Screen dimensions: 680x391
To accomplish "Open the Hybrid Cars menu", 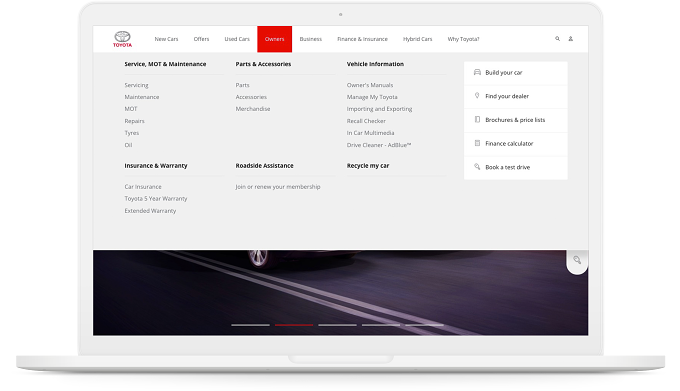I will point(418,39).
